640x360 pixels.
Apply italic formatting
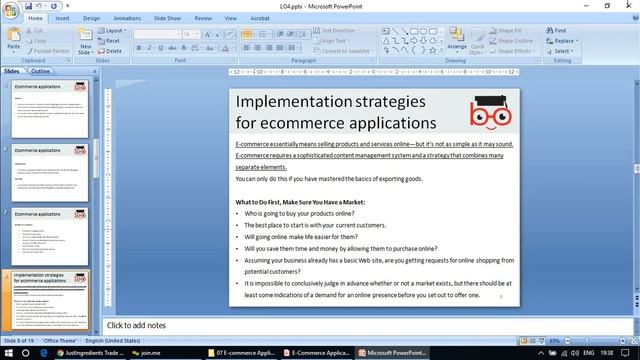tap(149, 48)
